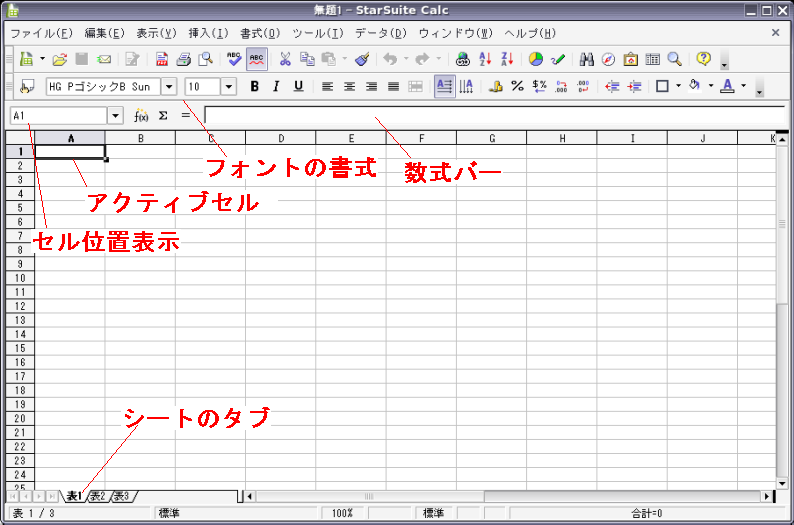
Task: Click the Open file folder icon
Action: 60,59
